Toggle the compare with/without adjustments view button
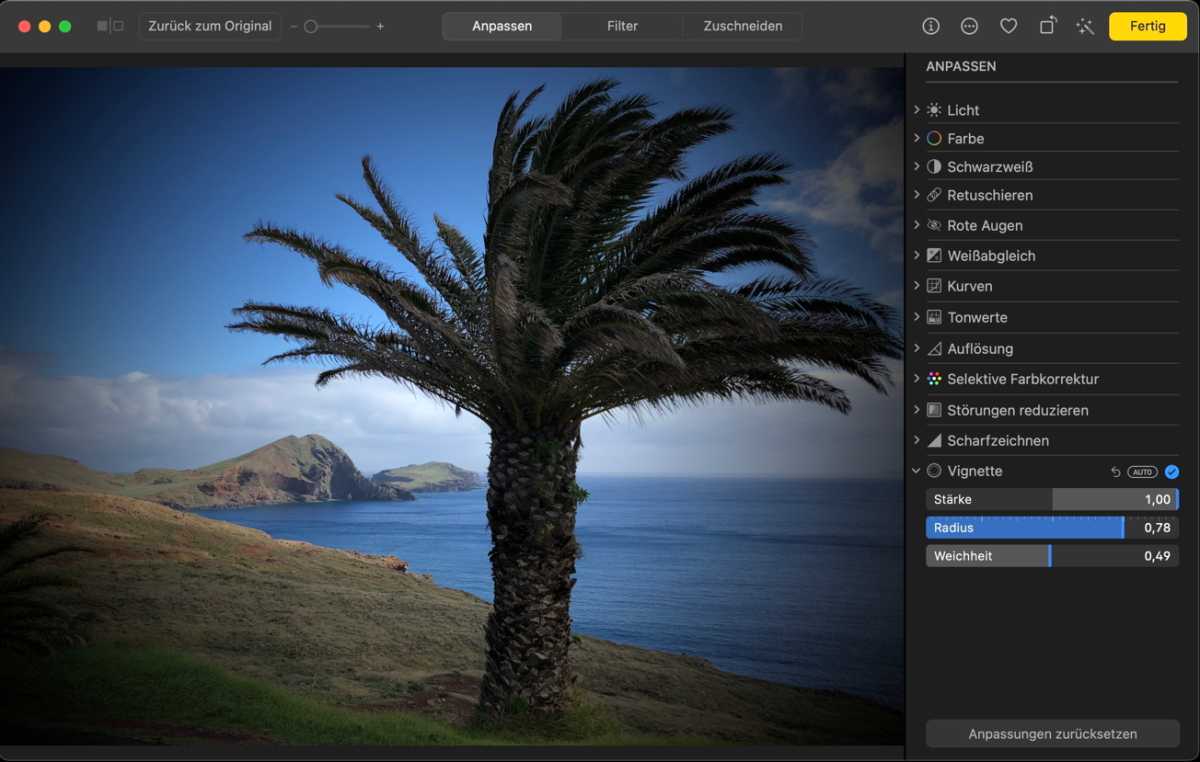The image size is (1200, 762). pos(110,26)
